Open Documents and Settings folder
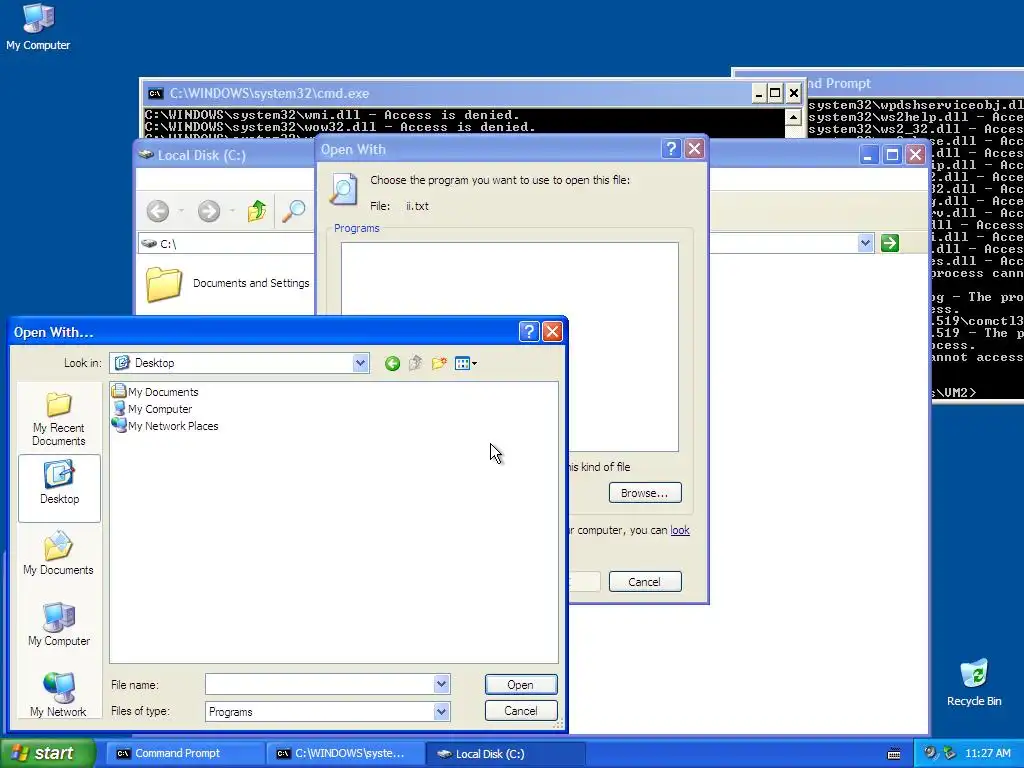This screenshot has width=1024, height=768. pyautogui.click(x=228, y=283)
